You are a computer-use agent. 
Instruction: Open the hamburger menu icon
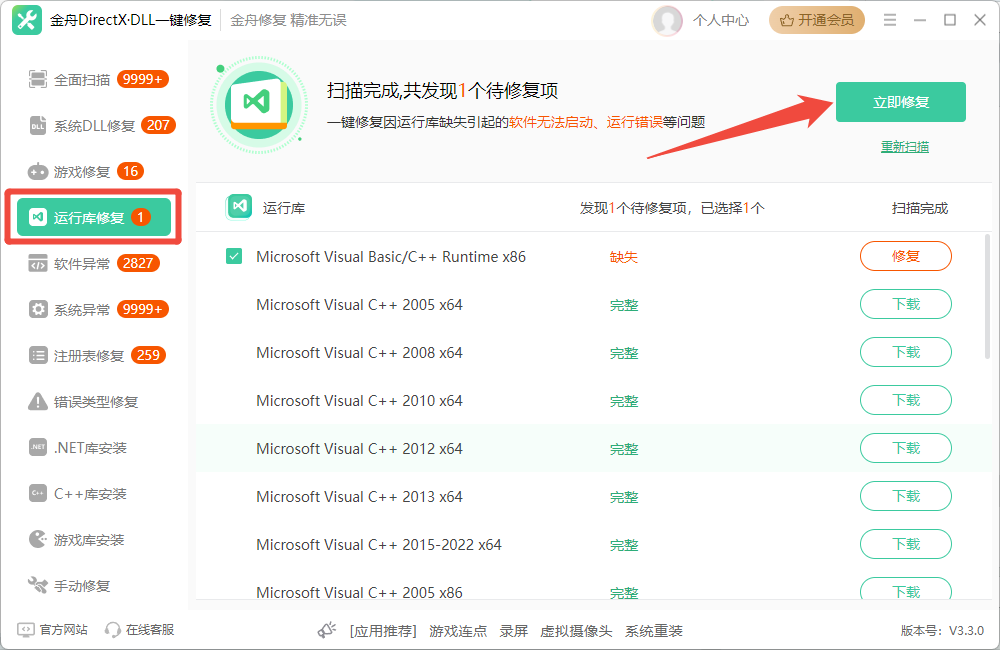(x=890, y=20)
